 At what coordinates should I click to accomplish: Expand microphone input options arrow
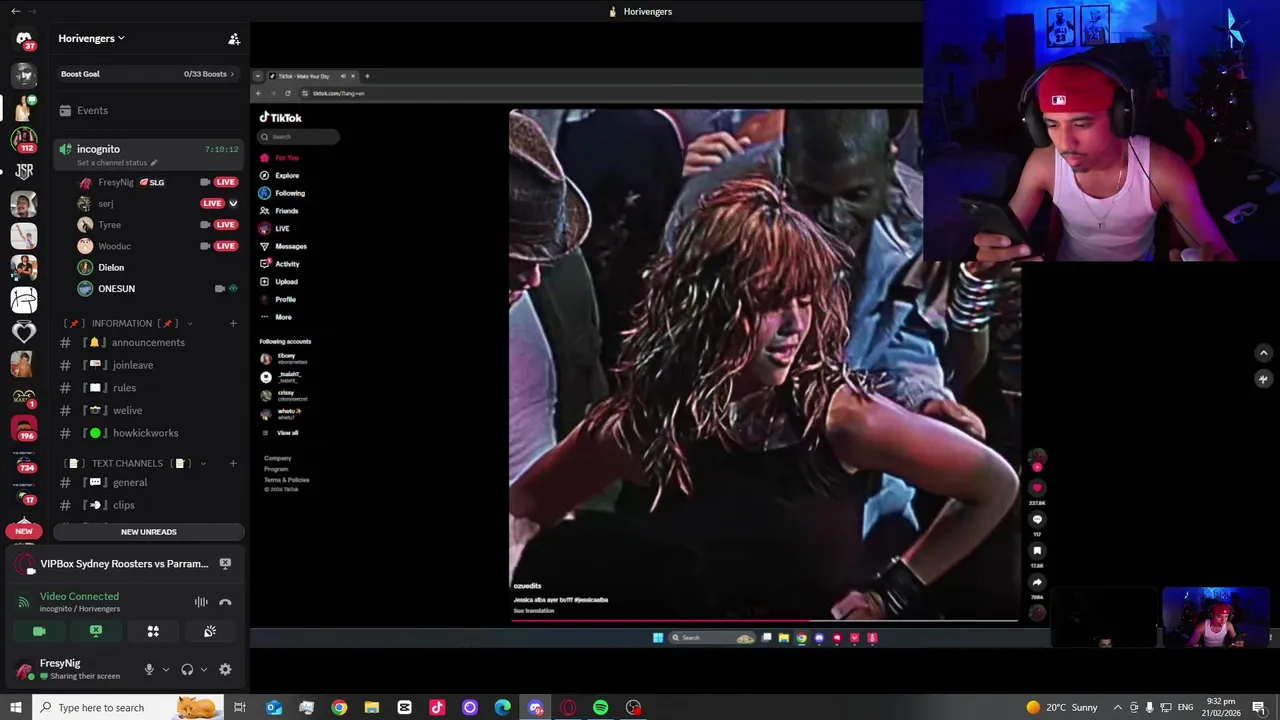coord(166,669)
